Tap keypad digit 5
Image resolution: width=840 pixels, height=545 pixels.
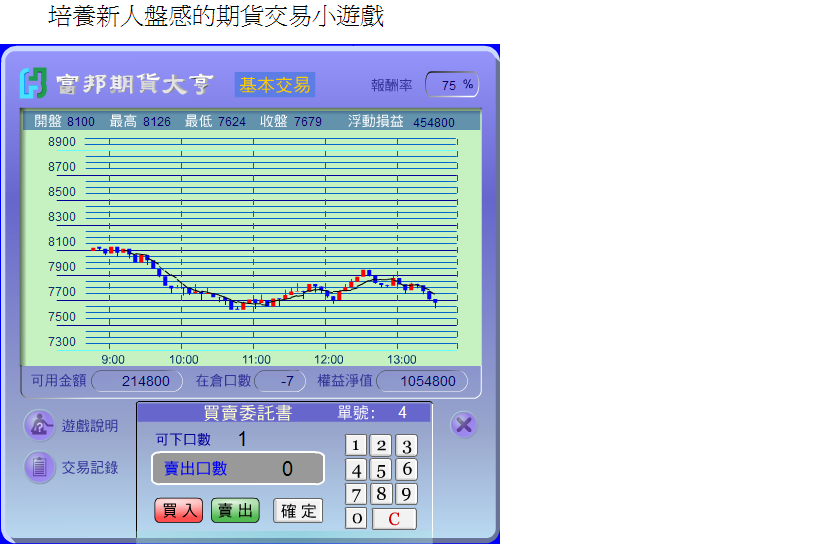click(381, 470)
